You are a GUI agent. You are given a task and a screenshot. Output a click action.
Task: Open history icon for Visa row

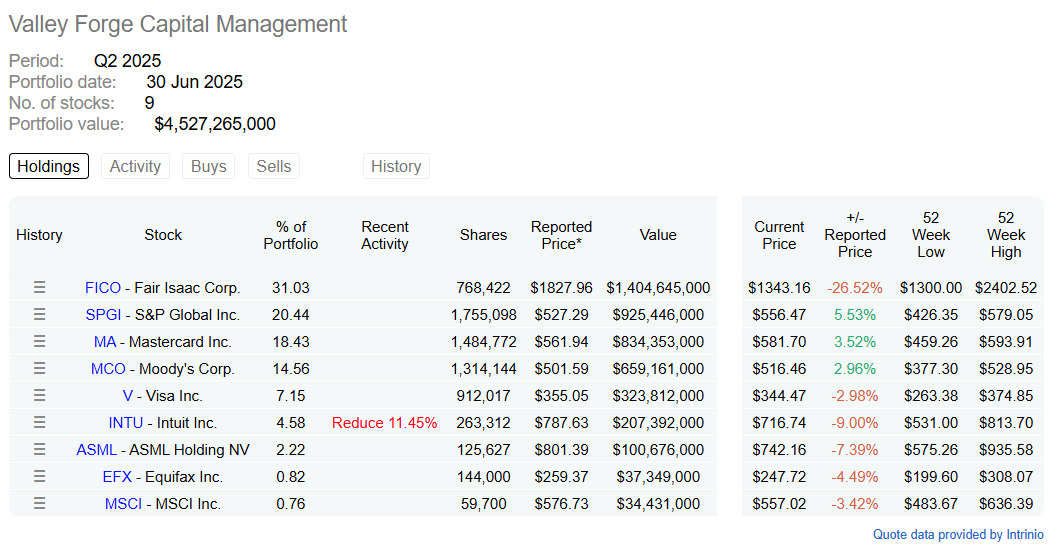point(40,395)
